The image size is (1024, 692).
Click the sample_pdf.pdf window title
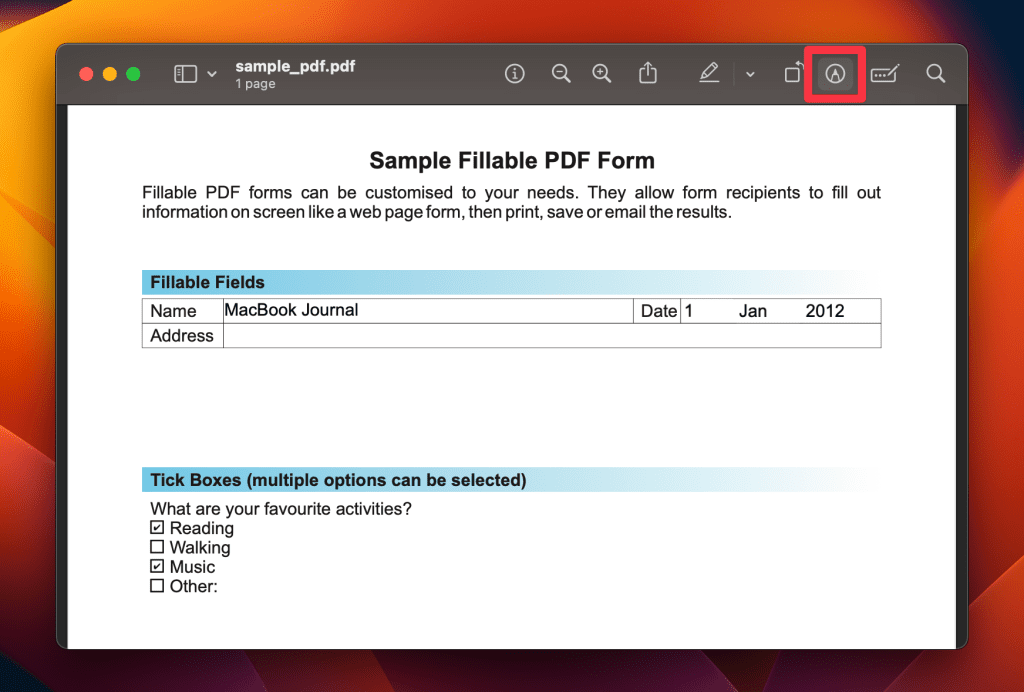coord(295,67)
